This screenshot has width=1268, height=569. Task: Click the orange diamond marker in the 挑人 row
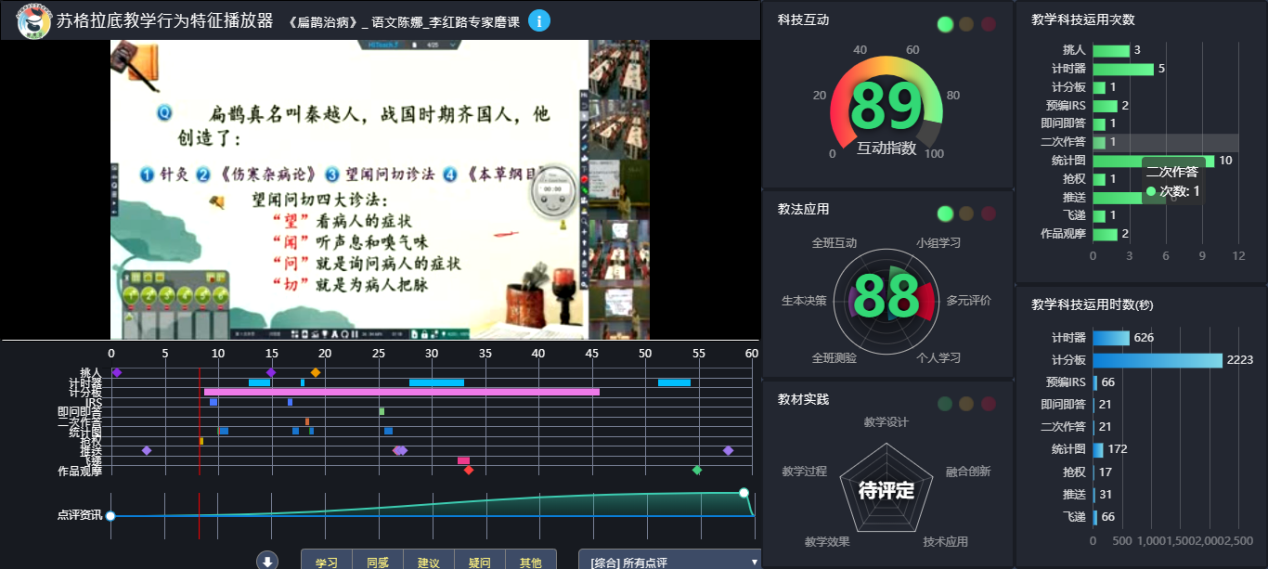tap(315, 373)
